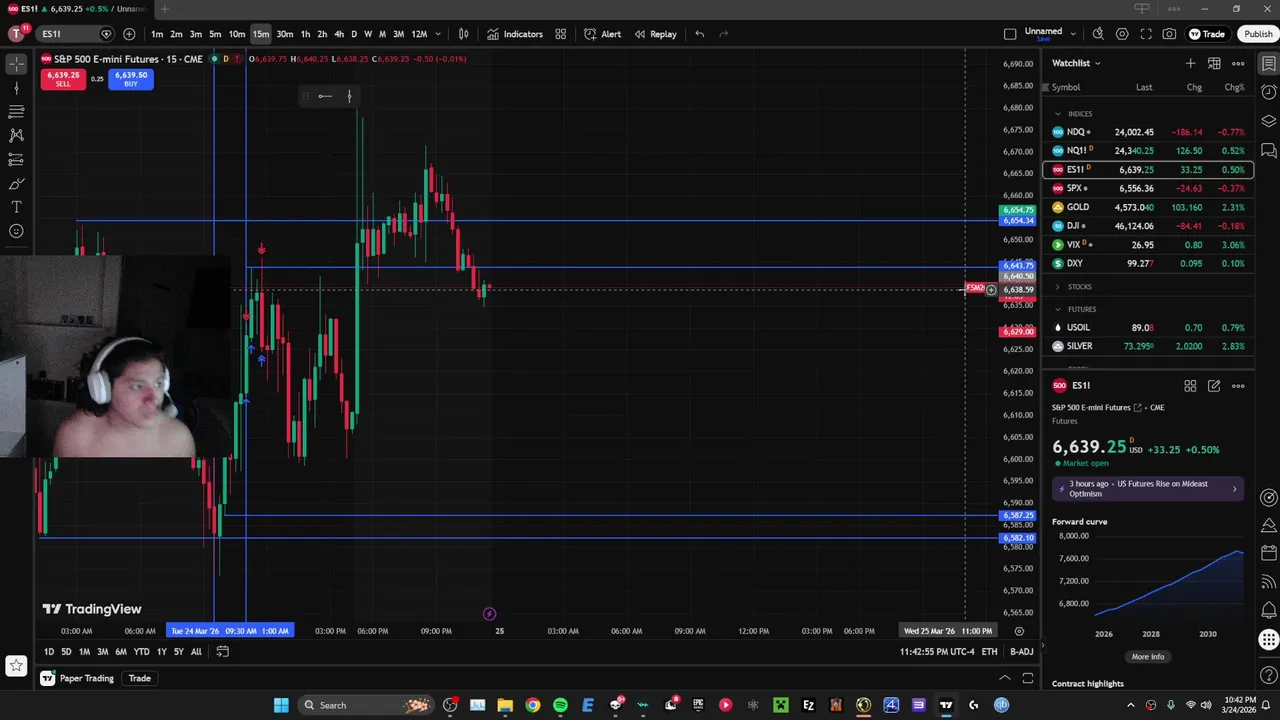The image size is (1280, 720).
Task: Undo last chart action
Action: [700, 34]
